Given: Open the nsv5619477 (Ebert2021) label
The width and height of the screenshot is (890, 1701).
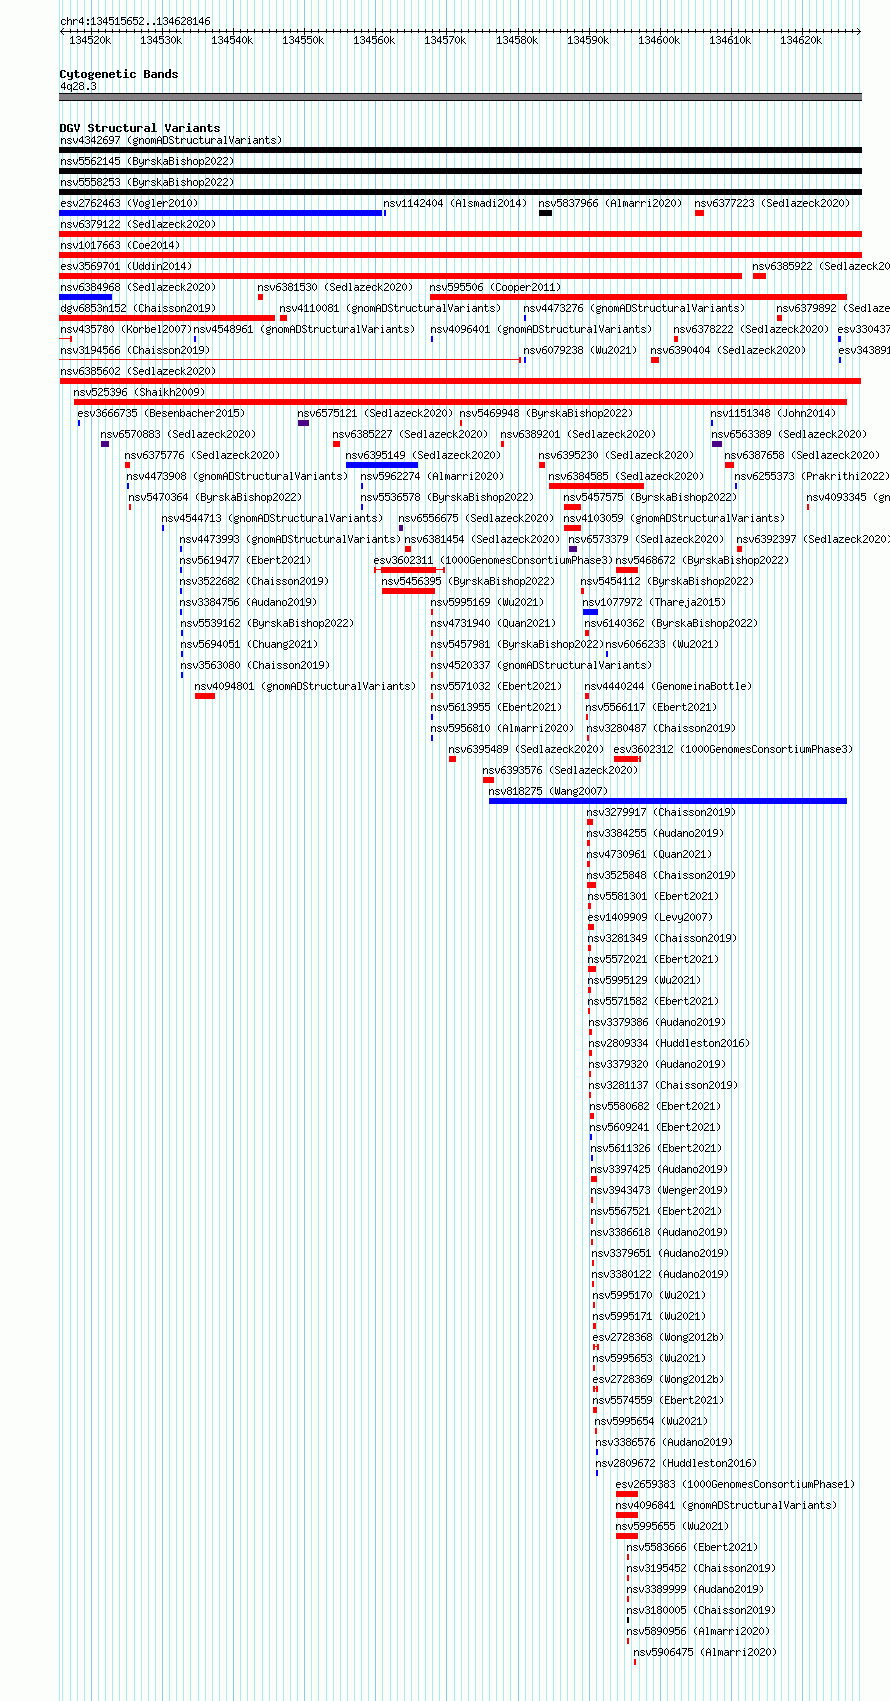Looking at the screenshot, I should (245, 560).
